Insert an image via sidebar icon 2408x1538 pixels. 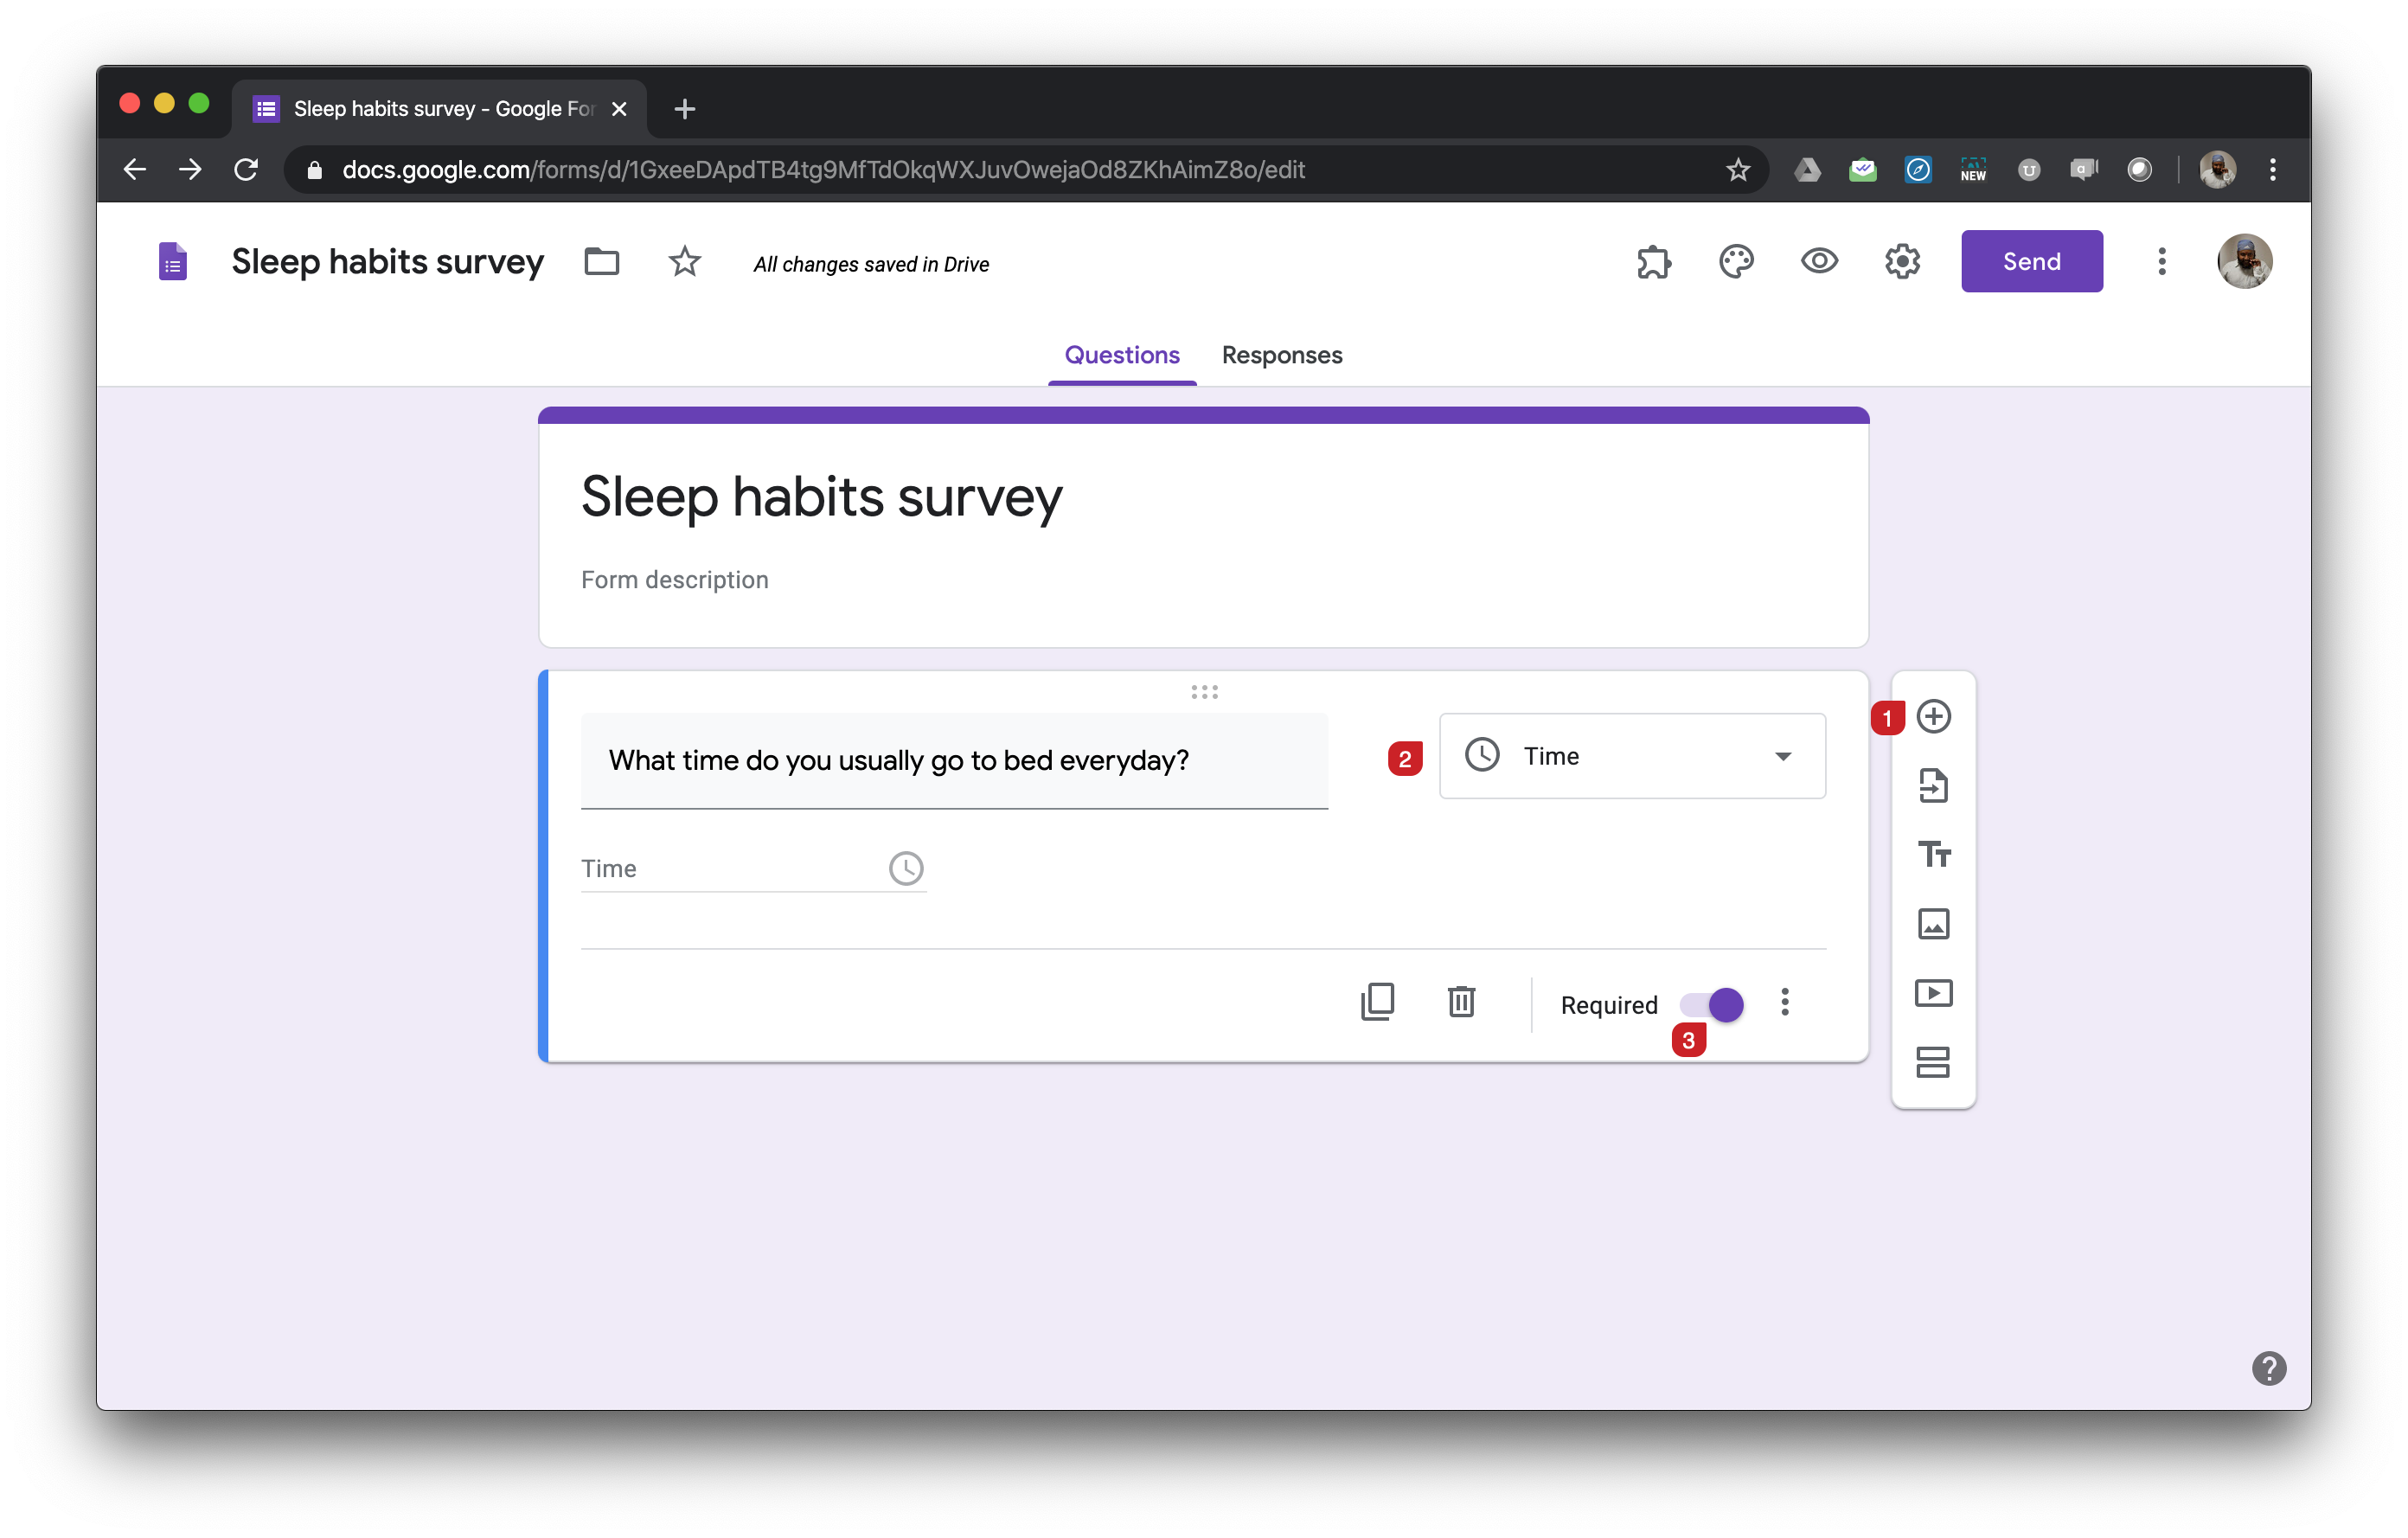coord(1933,924)
